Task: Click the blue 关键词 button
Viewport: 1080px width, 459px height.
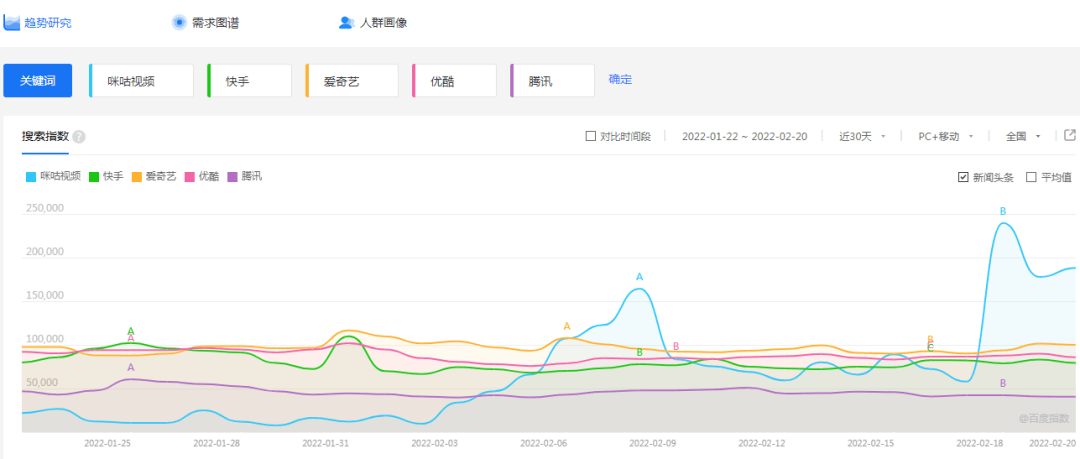Action: 38,81
